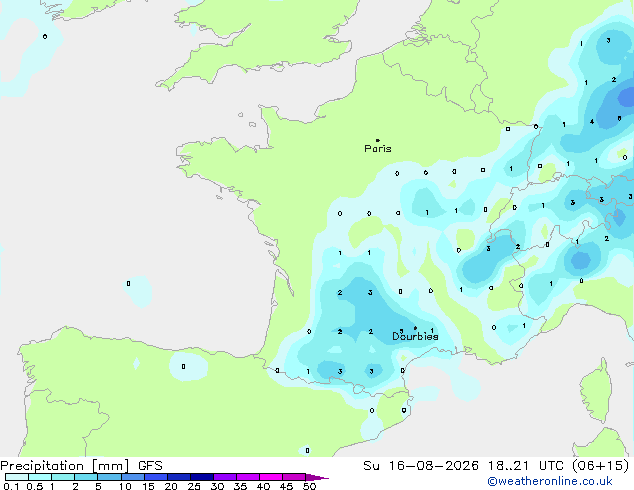Click the black dot marker above Paris
This screenshot has width=634, height=490.
(378, 140)
